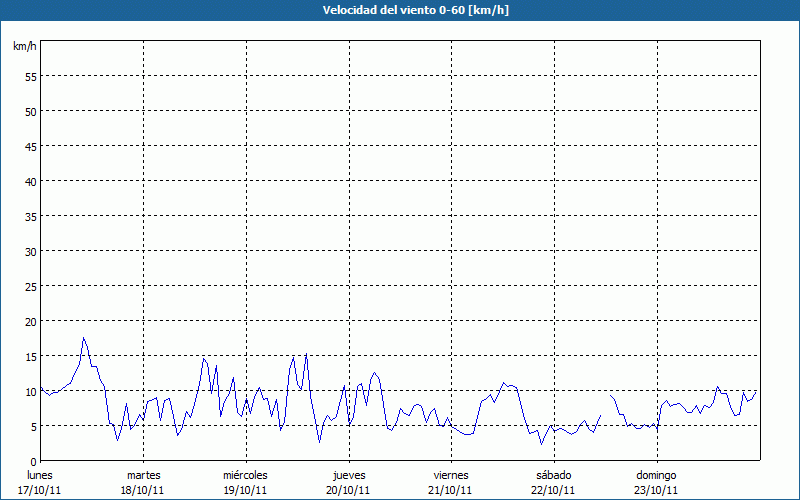Click the 40 y-axis tick label
The height and width of the screenshot is (500, 800).
(30, 181)
